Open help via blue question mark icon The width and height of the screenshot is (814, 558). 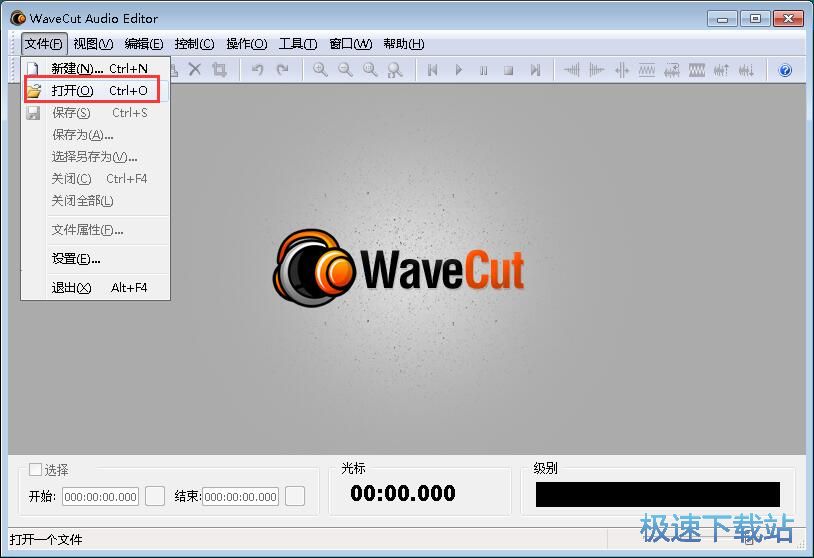[785, 70]
